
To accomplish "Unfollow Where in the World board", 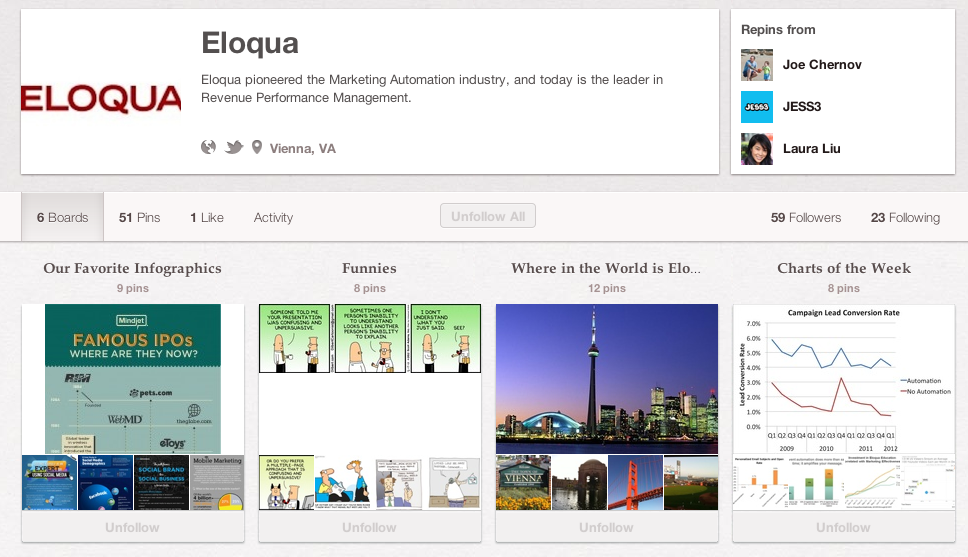I will (607, 527).
